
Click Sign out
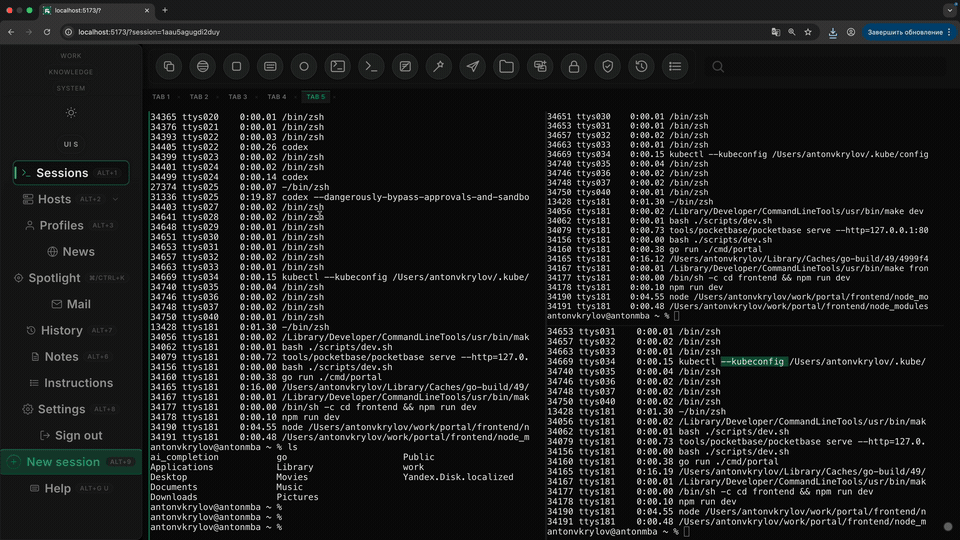coord(71,435)
